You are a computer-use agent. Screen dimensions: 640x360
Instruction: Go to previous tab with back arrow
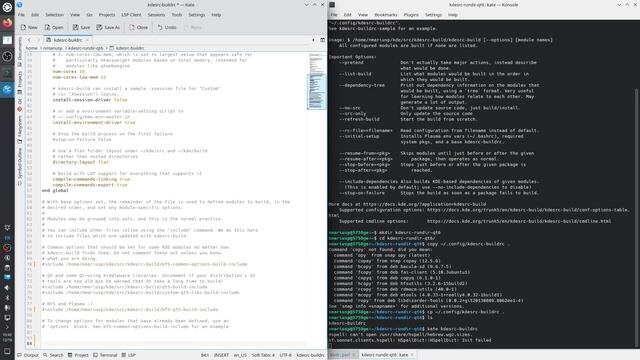[x=29, y=40]
